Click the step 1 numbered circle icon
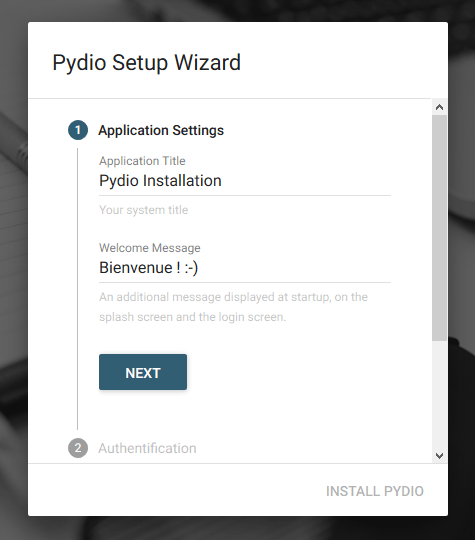 [78, 130]
